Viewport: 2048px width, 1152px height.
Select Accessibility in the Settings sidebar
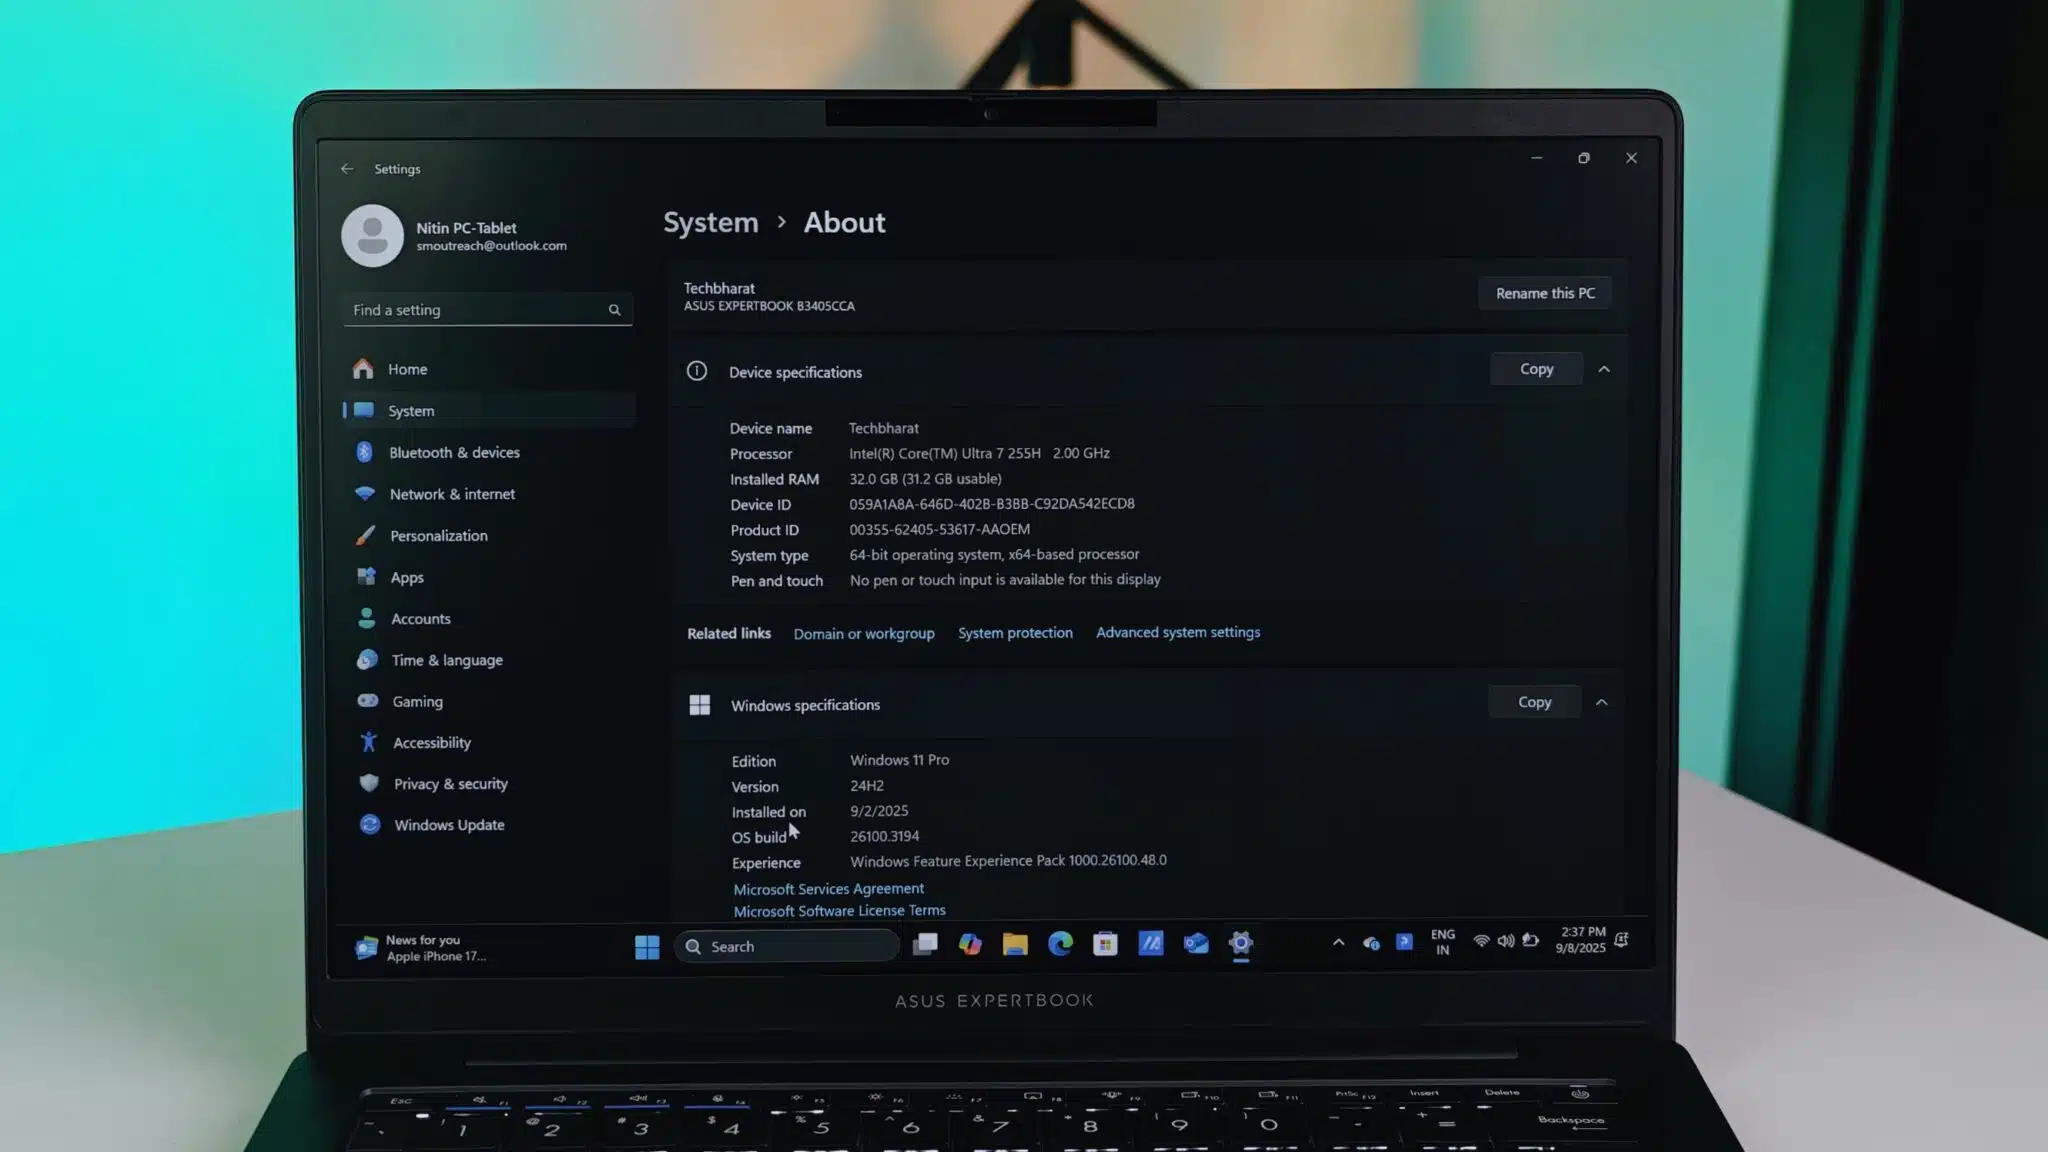point(432,742)
